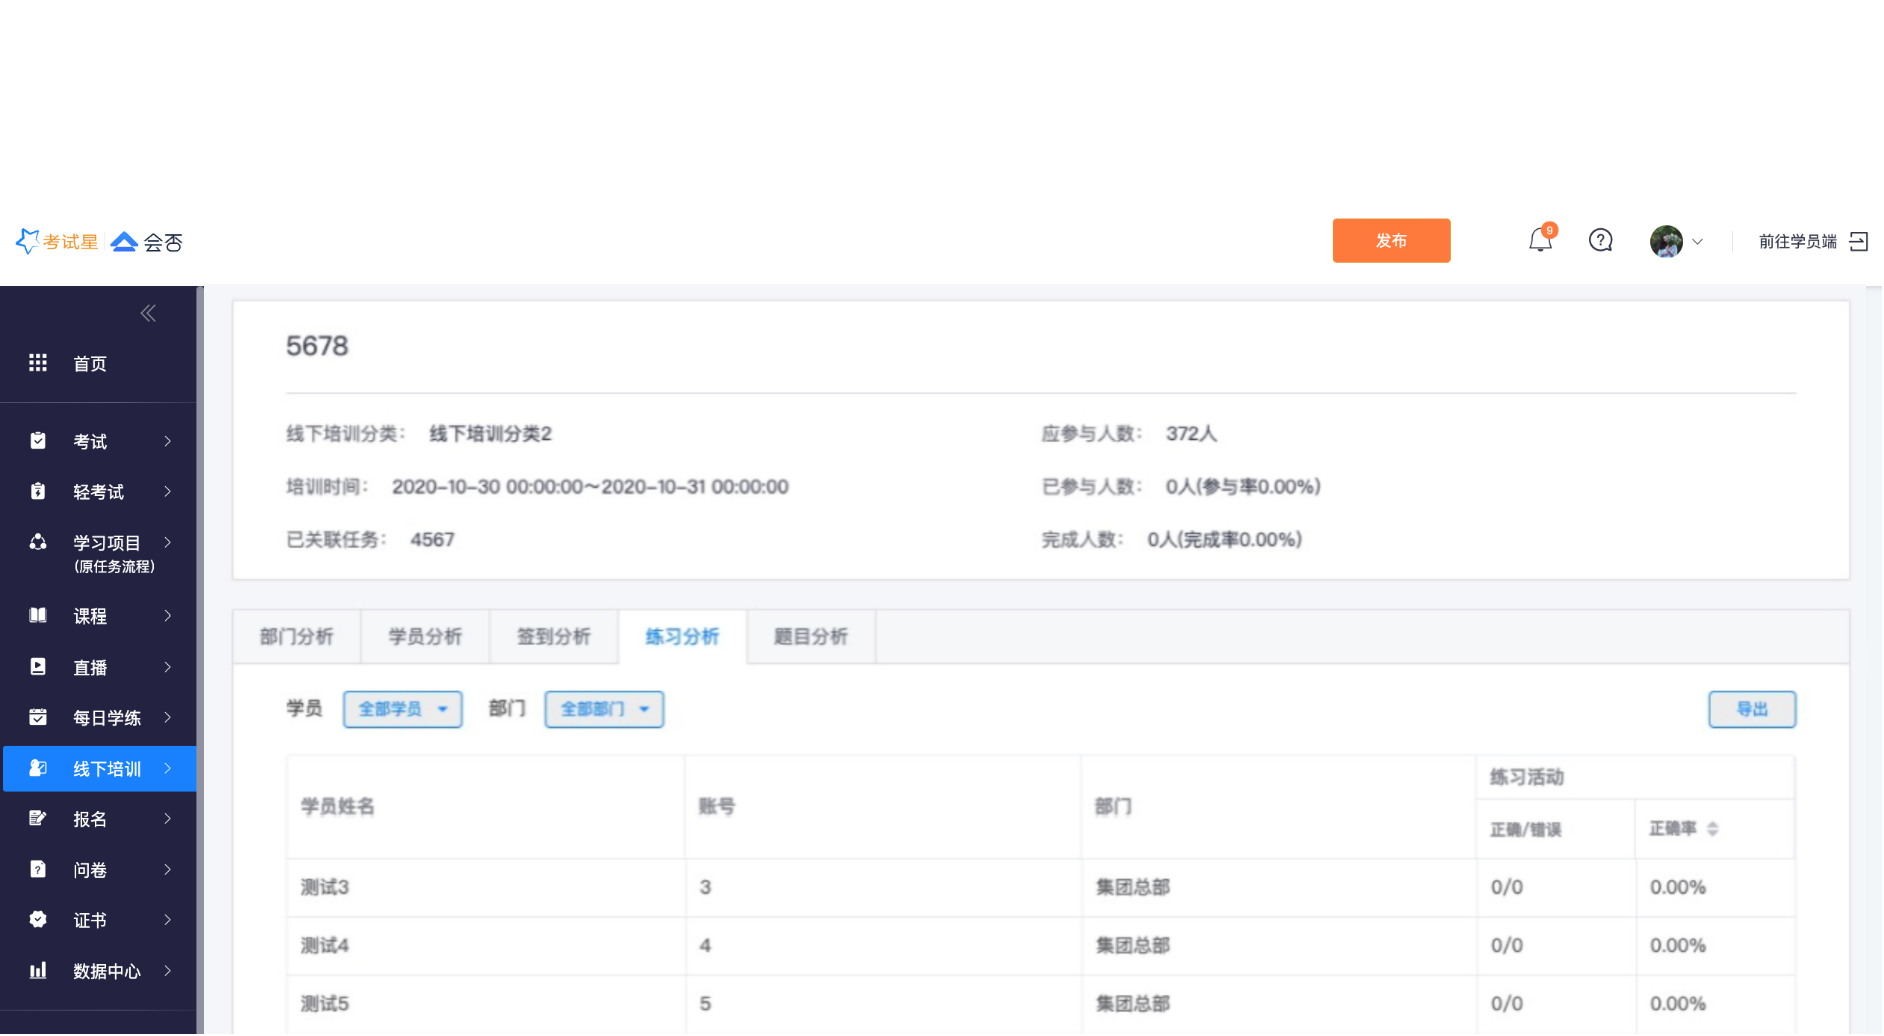This screenshot has height=1036, width=1884.
Task: Switch to the 题目分析 tab
Action: [810, 637]
